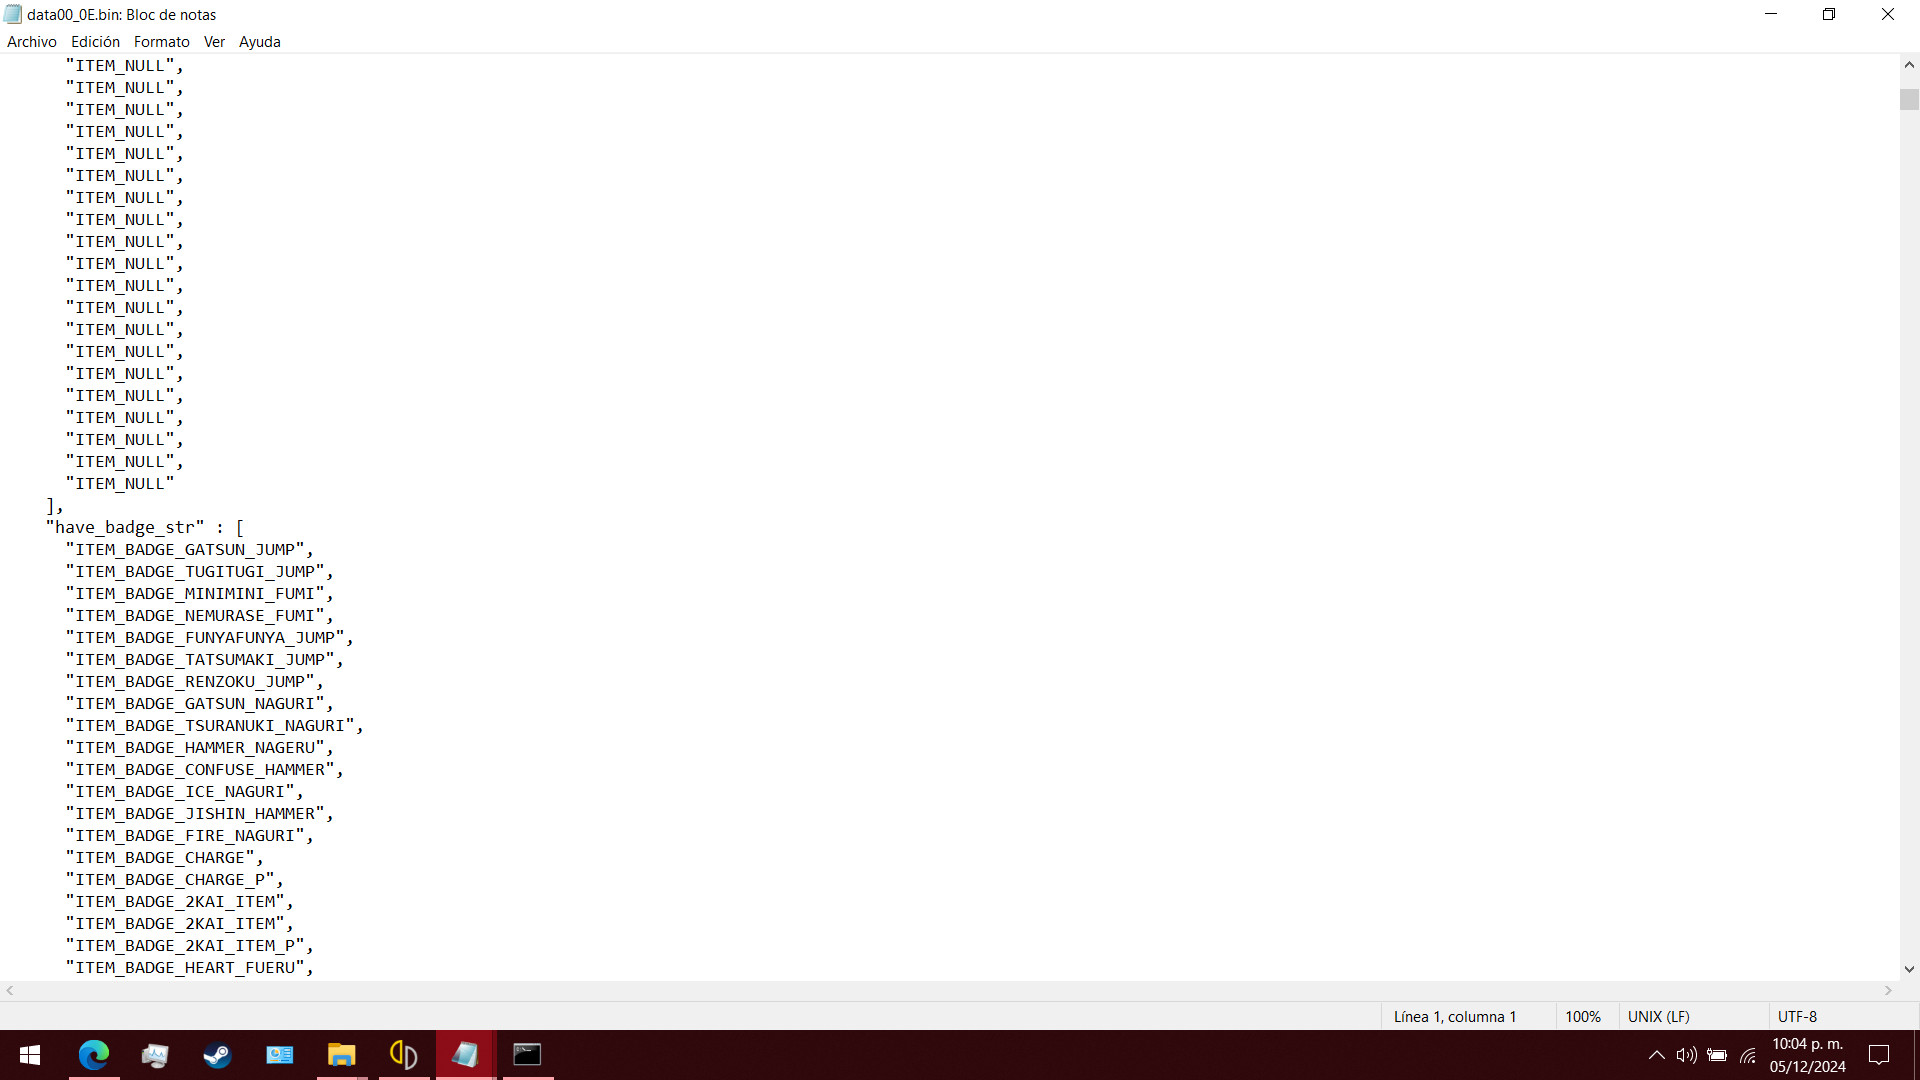
Task: Show hidden tray icons chevron
Action: pyautogui.click(x=1656, y=1055)
